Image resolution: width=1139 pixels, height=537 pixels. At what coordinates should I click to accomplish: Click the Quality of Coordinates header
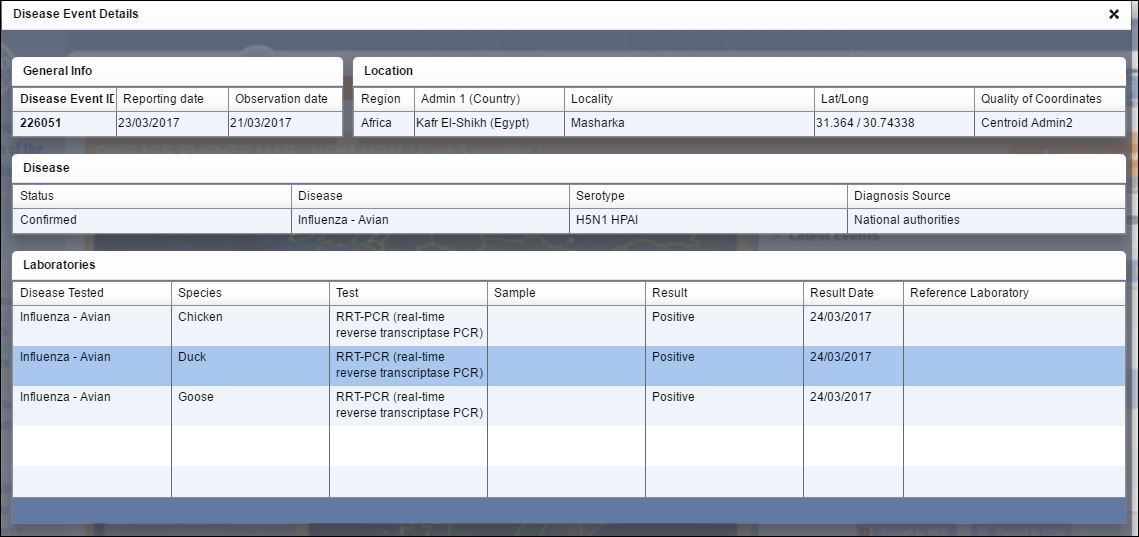pos(1050,100)
